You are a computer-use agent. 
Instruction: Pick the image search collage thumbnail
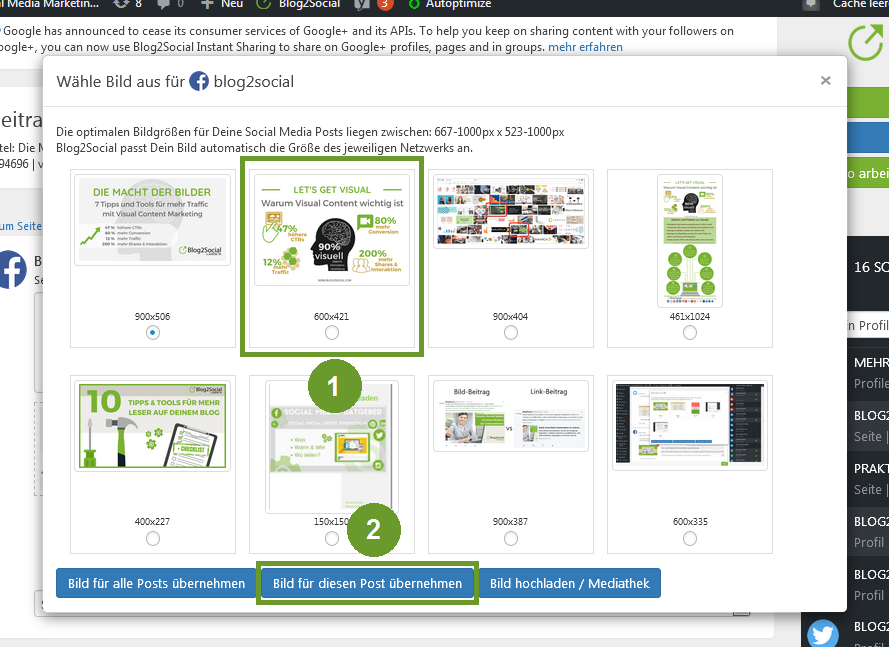coord(511,211)
